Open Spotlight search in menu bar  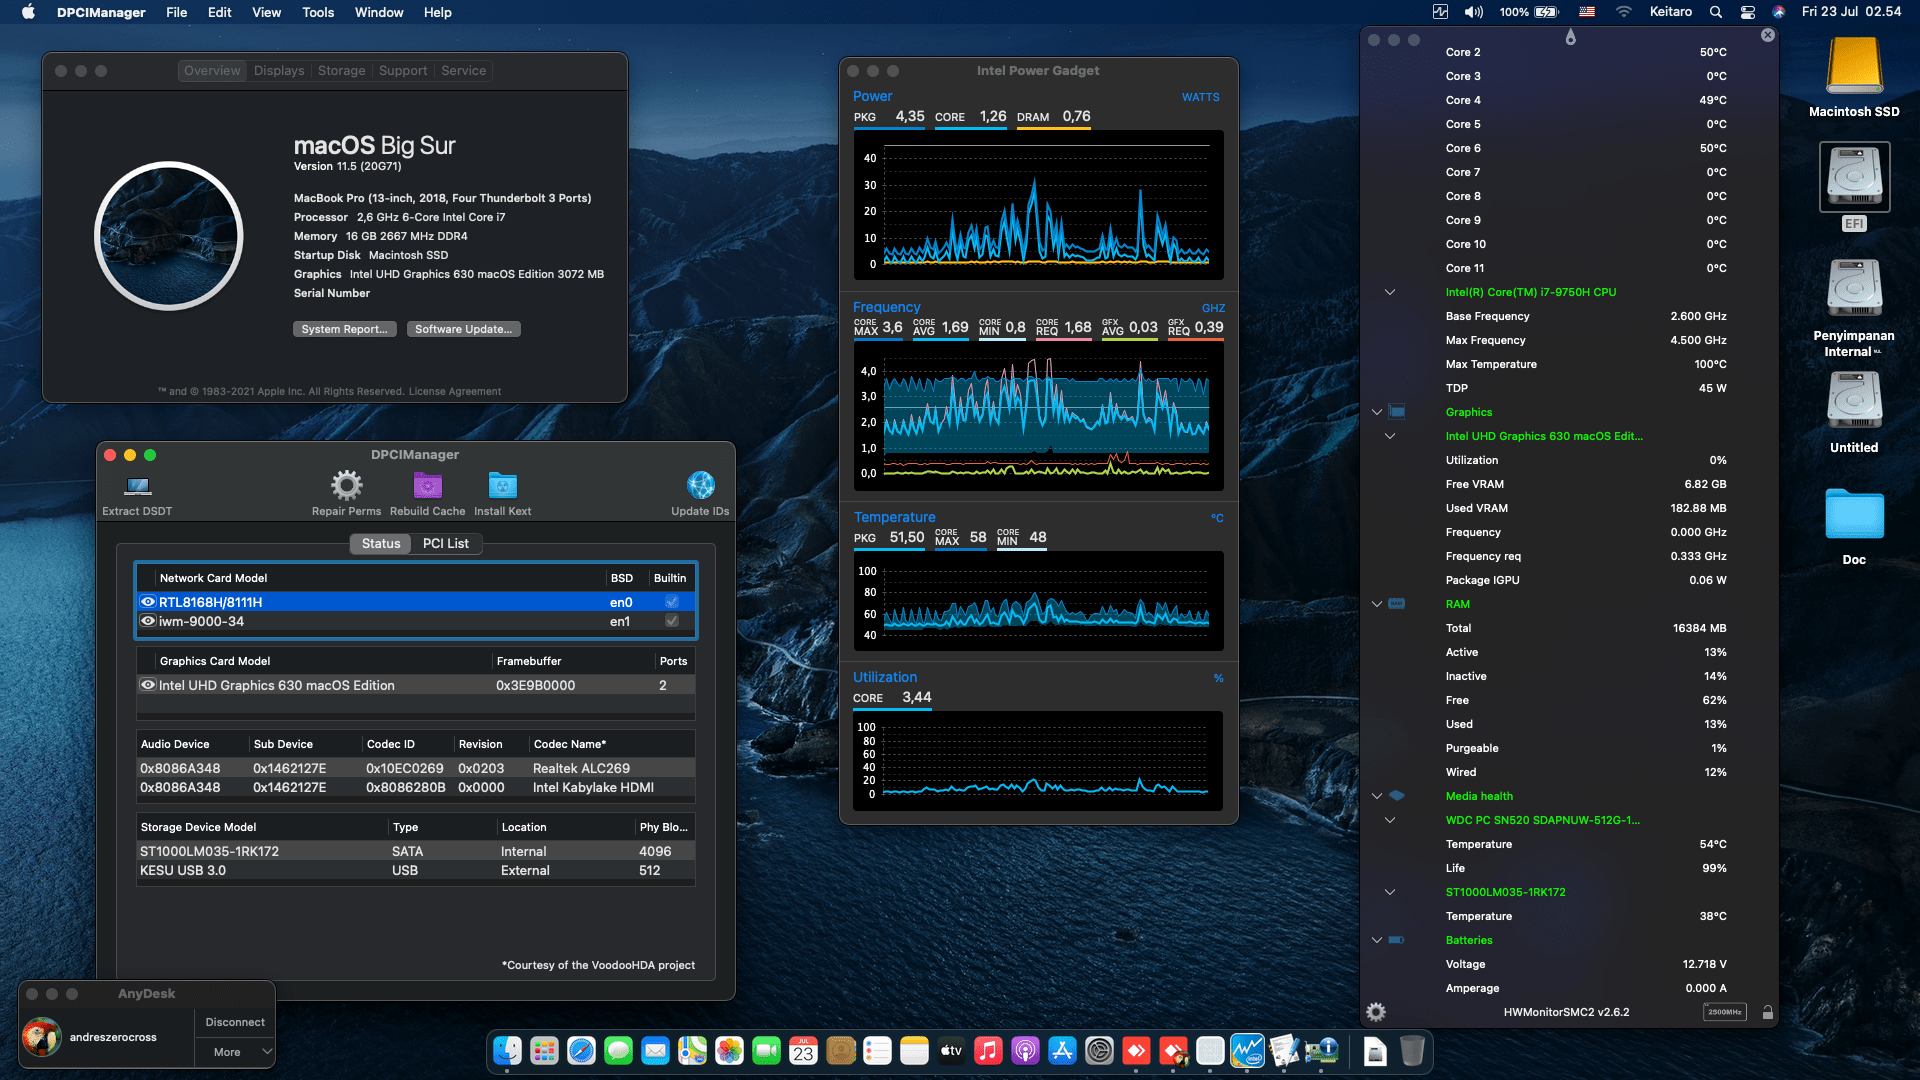pos(1716,12)
